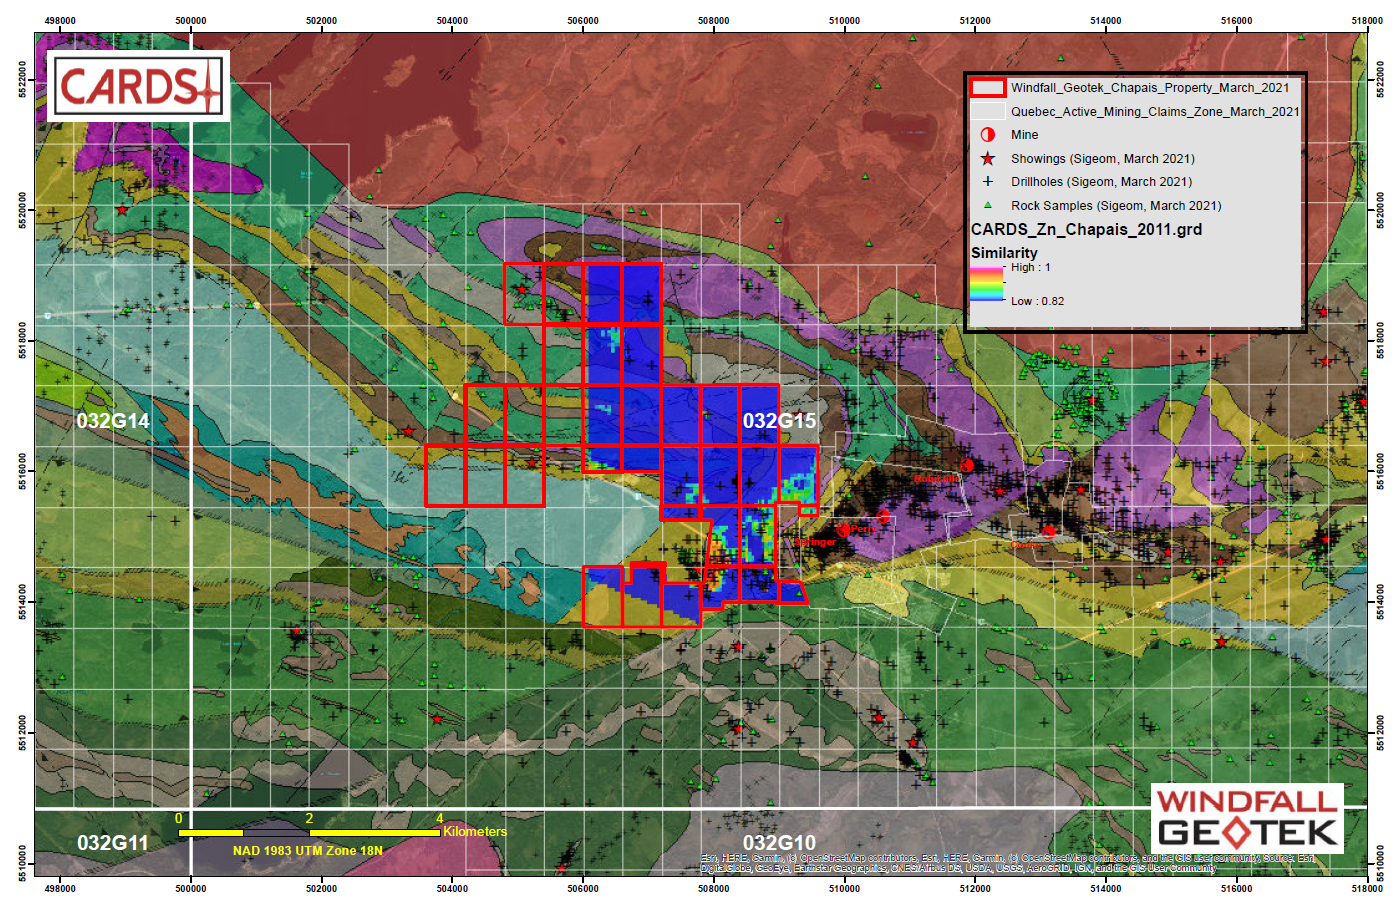This screenshot has width=1394, height=905.
Task: Click 'Rock Samples (Sigeom, March 2021)' legend text
Action: pyautogui.click(x=1116, y=206)
